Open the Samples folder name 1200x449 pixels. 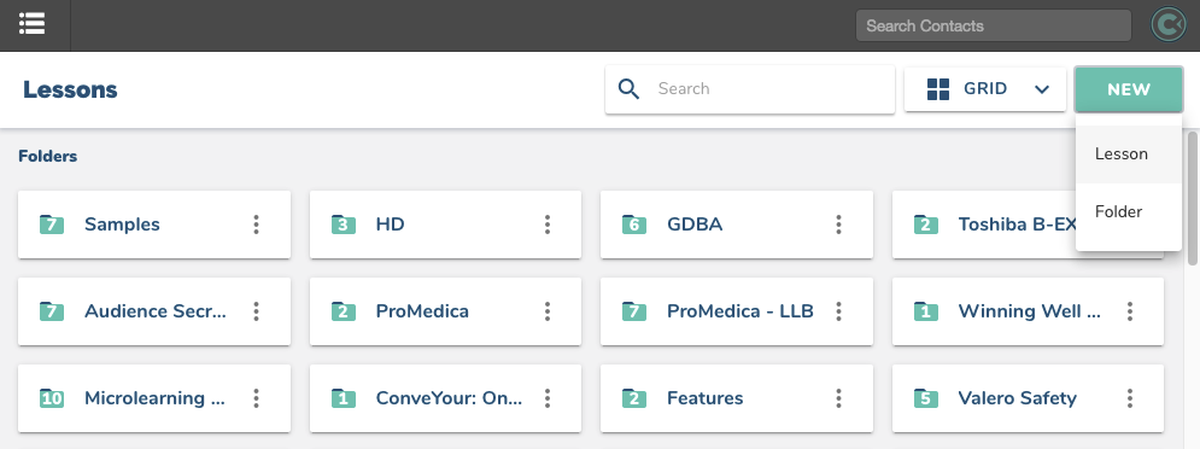coord(122,225)
